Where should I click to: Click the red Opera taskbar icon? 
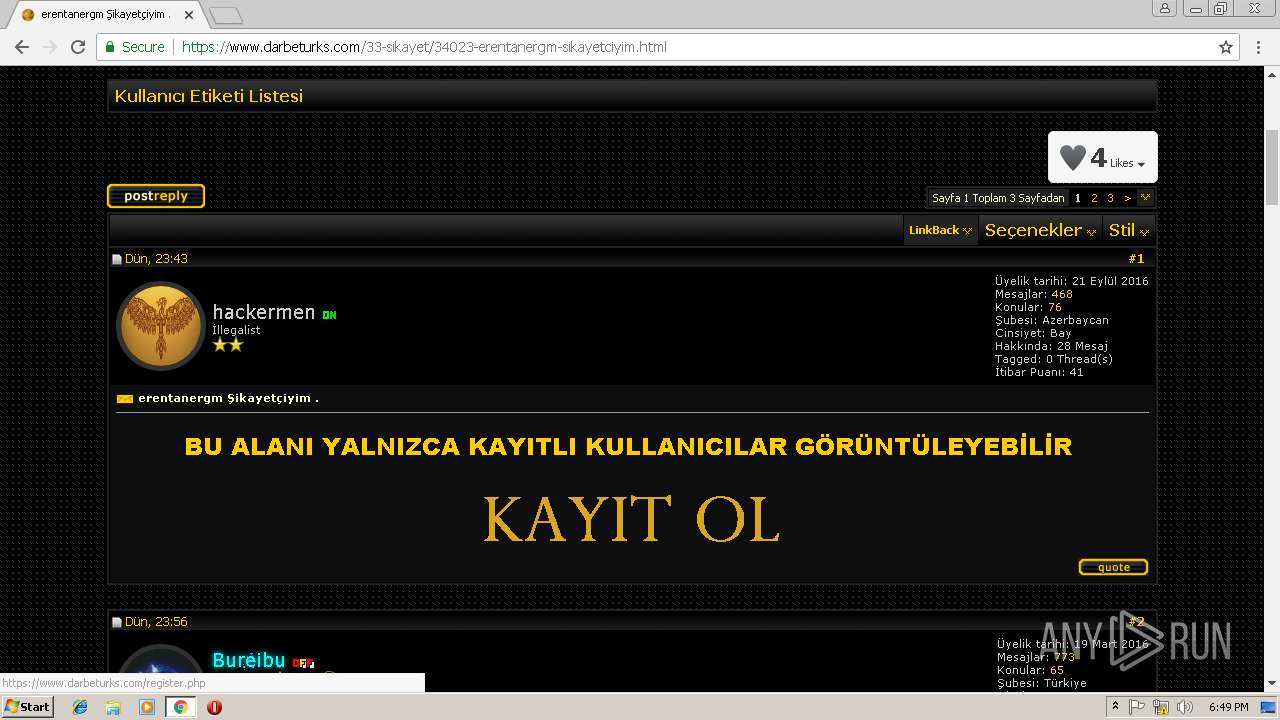point(214,707)
